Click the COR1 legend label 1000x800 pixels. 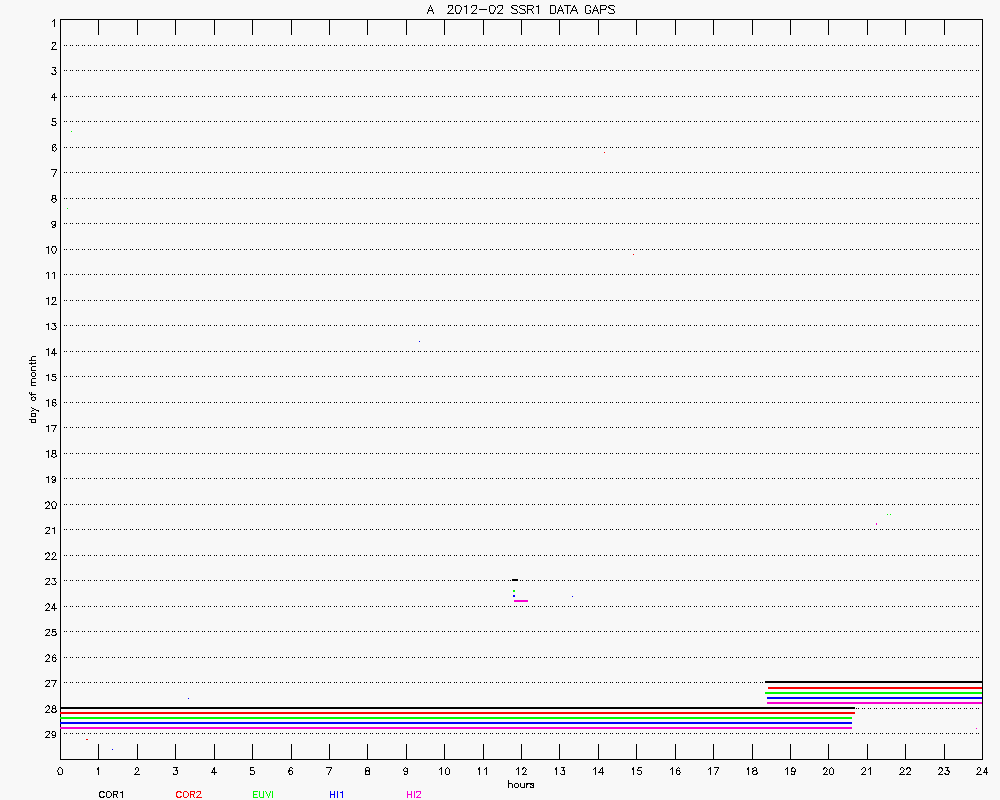110,794
